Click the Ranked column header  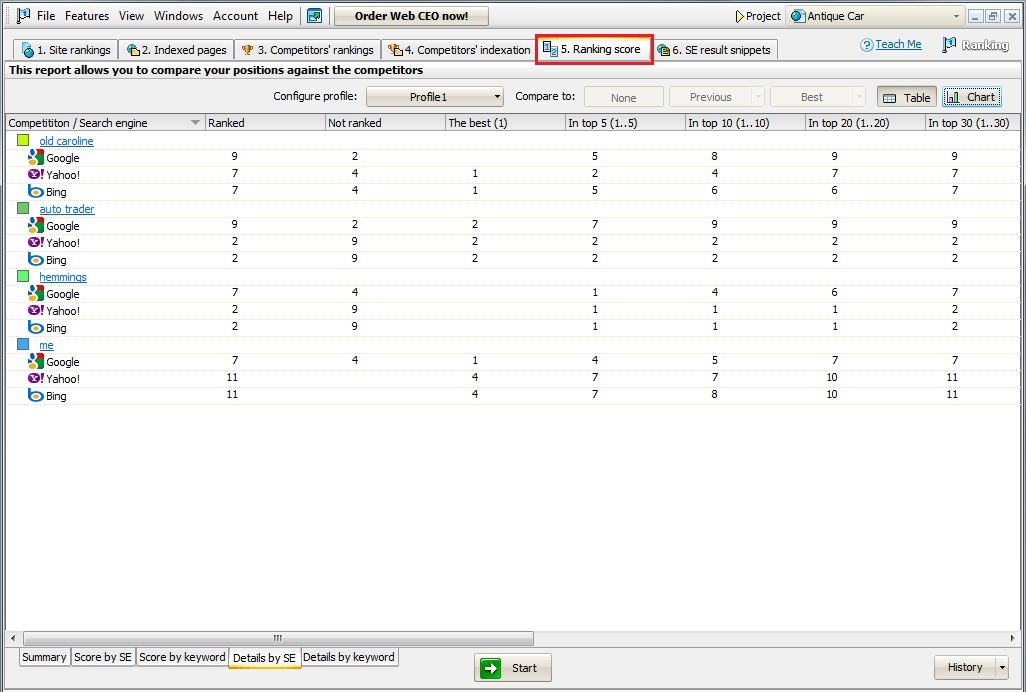coord(265,123)
